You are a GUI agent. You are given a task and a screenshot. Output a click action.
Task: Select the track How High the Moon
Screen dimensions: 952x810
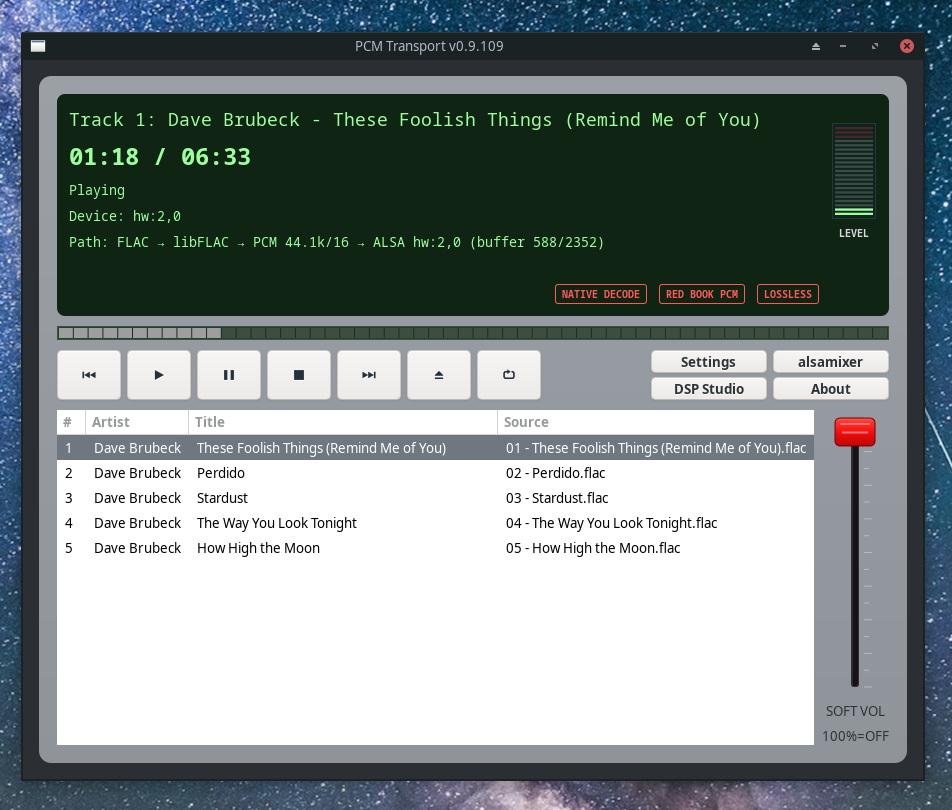tap(258, 548)
